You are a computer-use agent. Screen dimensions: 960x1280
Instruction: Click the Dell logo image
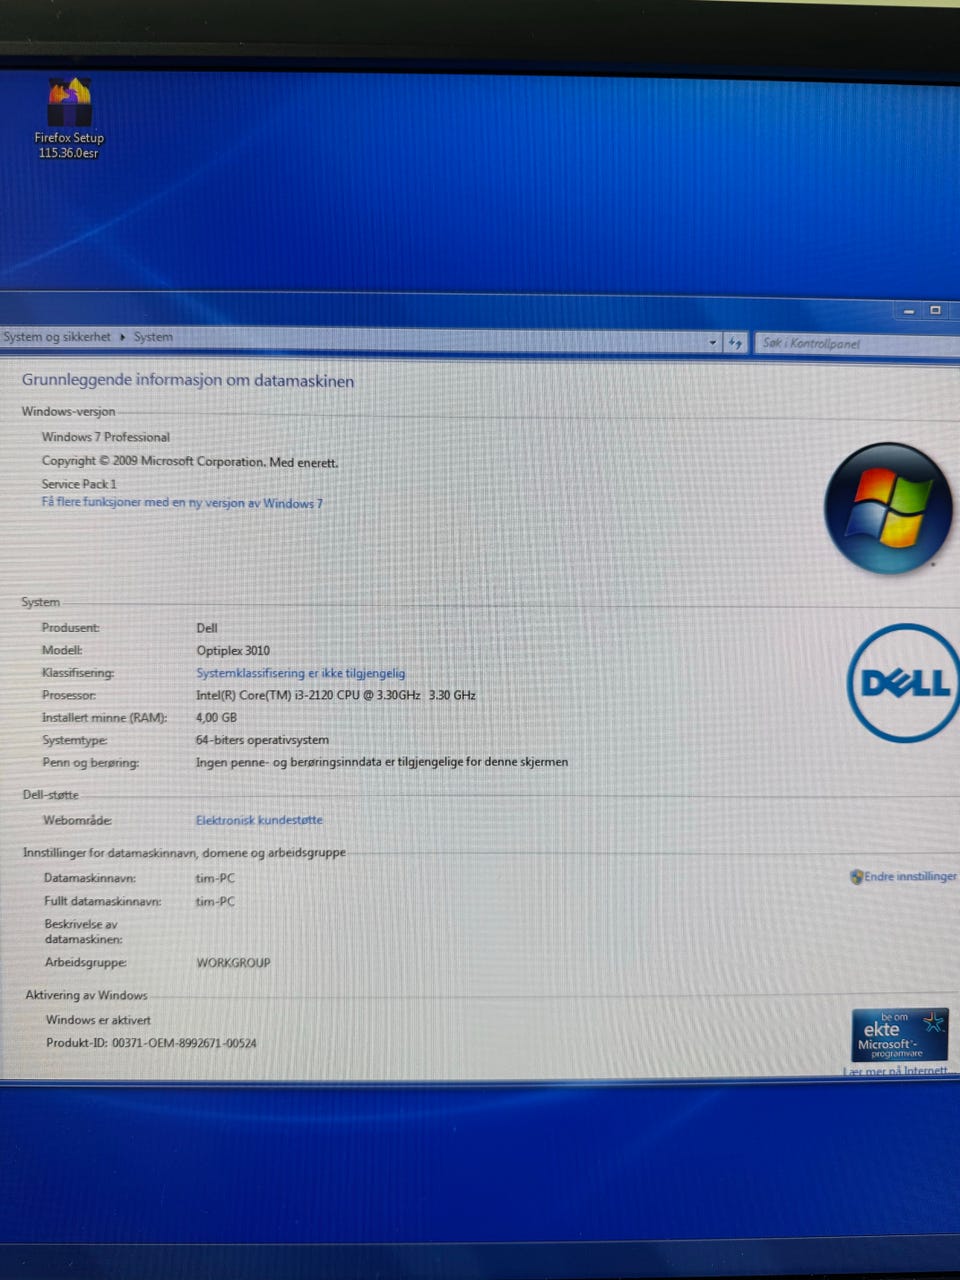[x=904, y=683]
